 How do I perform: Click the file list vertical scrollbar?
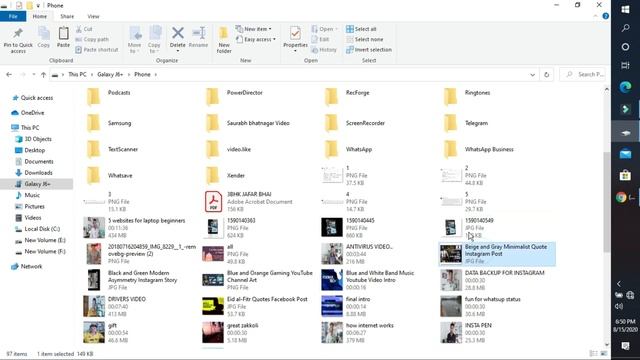(x=607, y=202)
